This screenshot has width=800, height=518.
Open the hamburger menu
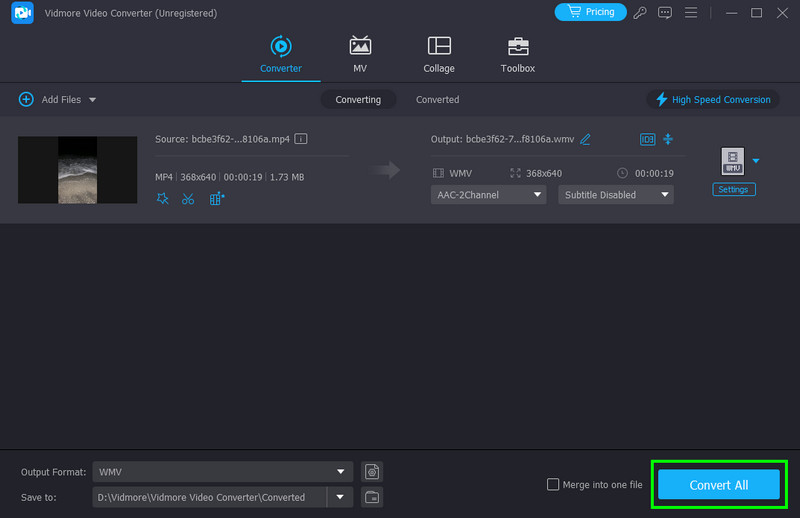(x=691, y=12)
